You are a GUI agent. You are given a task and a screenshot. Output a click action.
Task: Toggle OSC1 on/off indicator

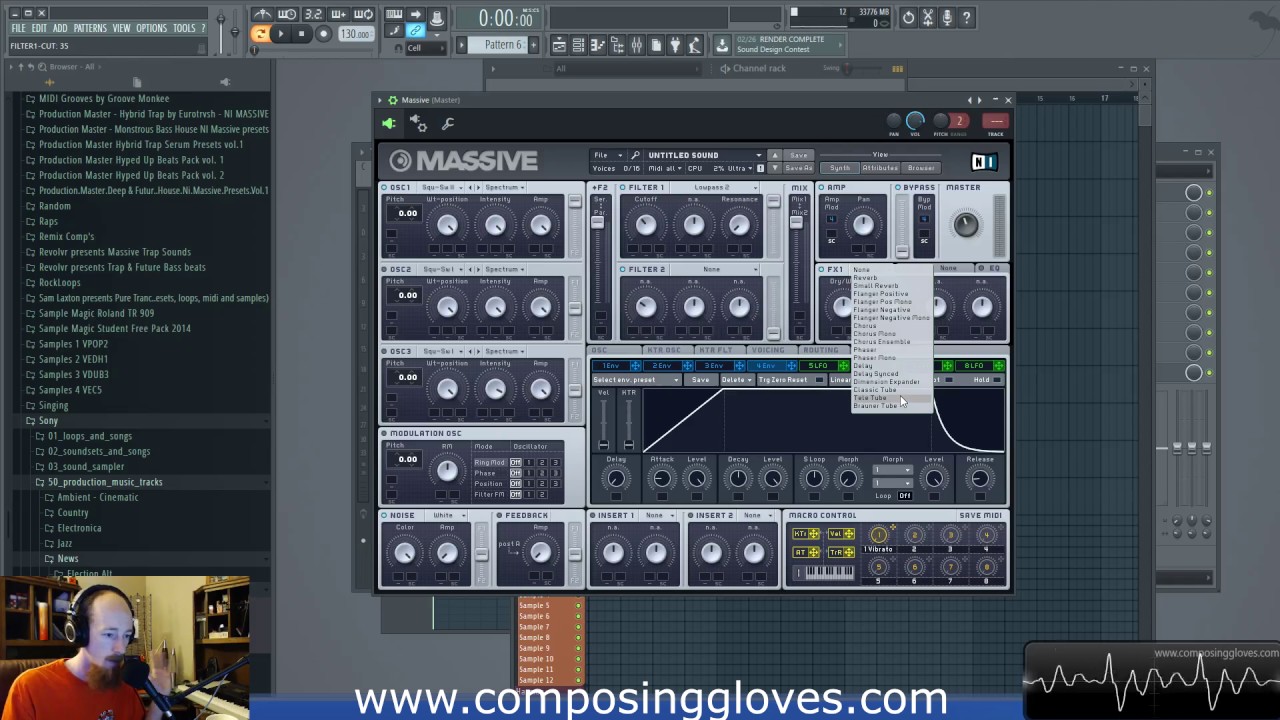(384, 188)
